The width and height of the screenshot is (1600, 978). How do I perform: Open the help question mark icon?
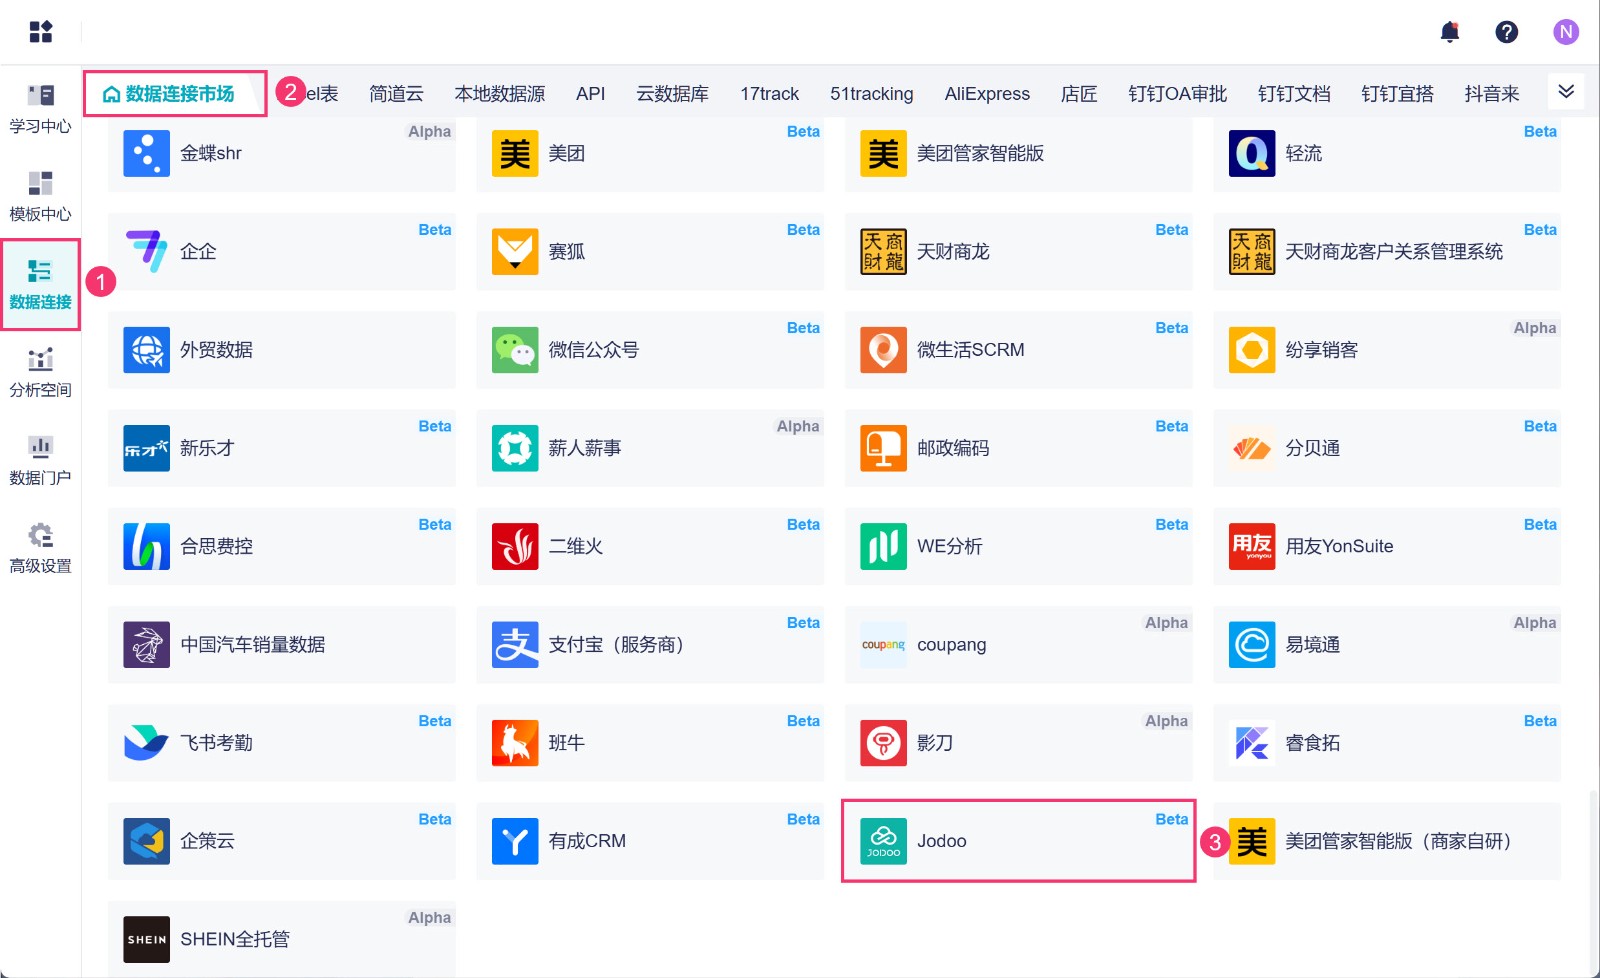pyautogui.click(x=1507, y=32)
